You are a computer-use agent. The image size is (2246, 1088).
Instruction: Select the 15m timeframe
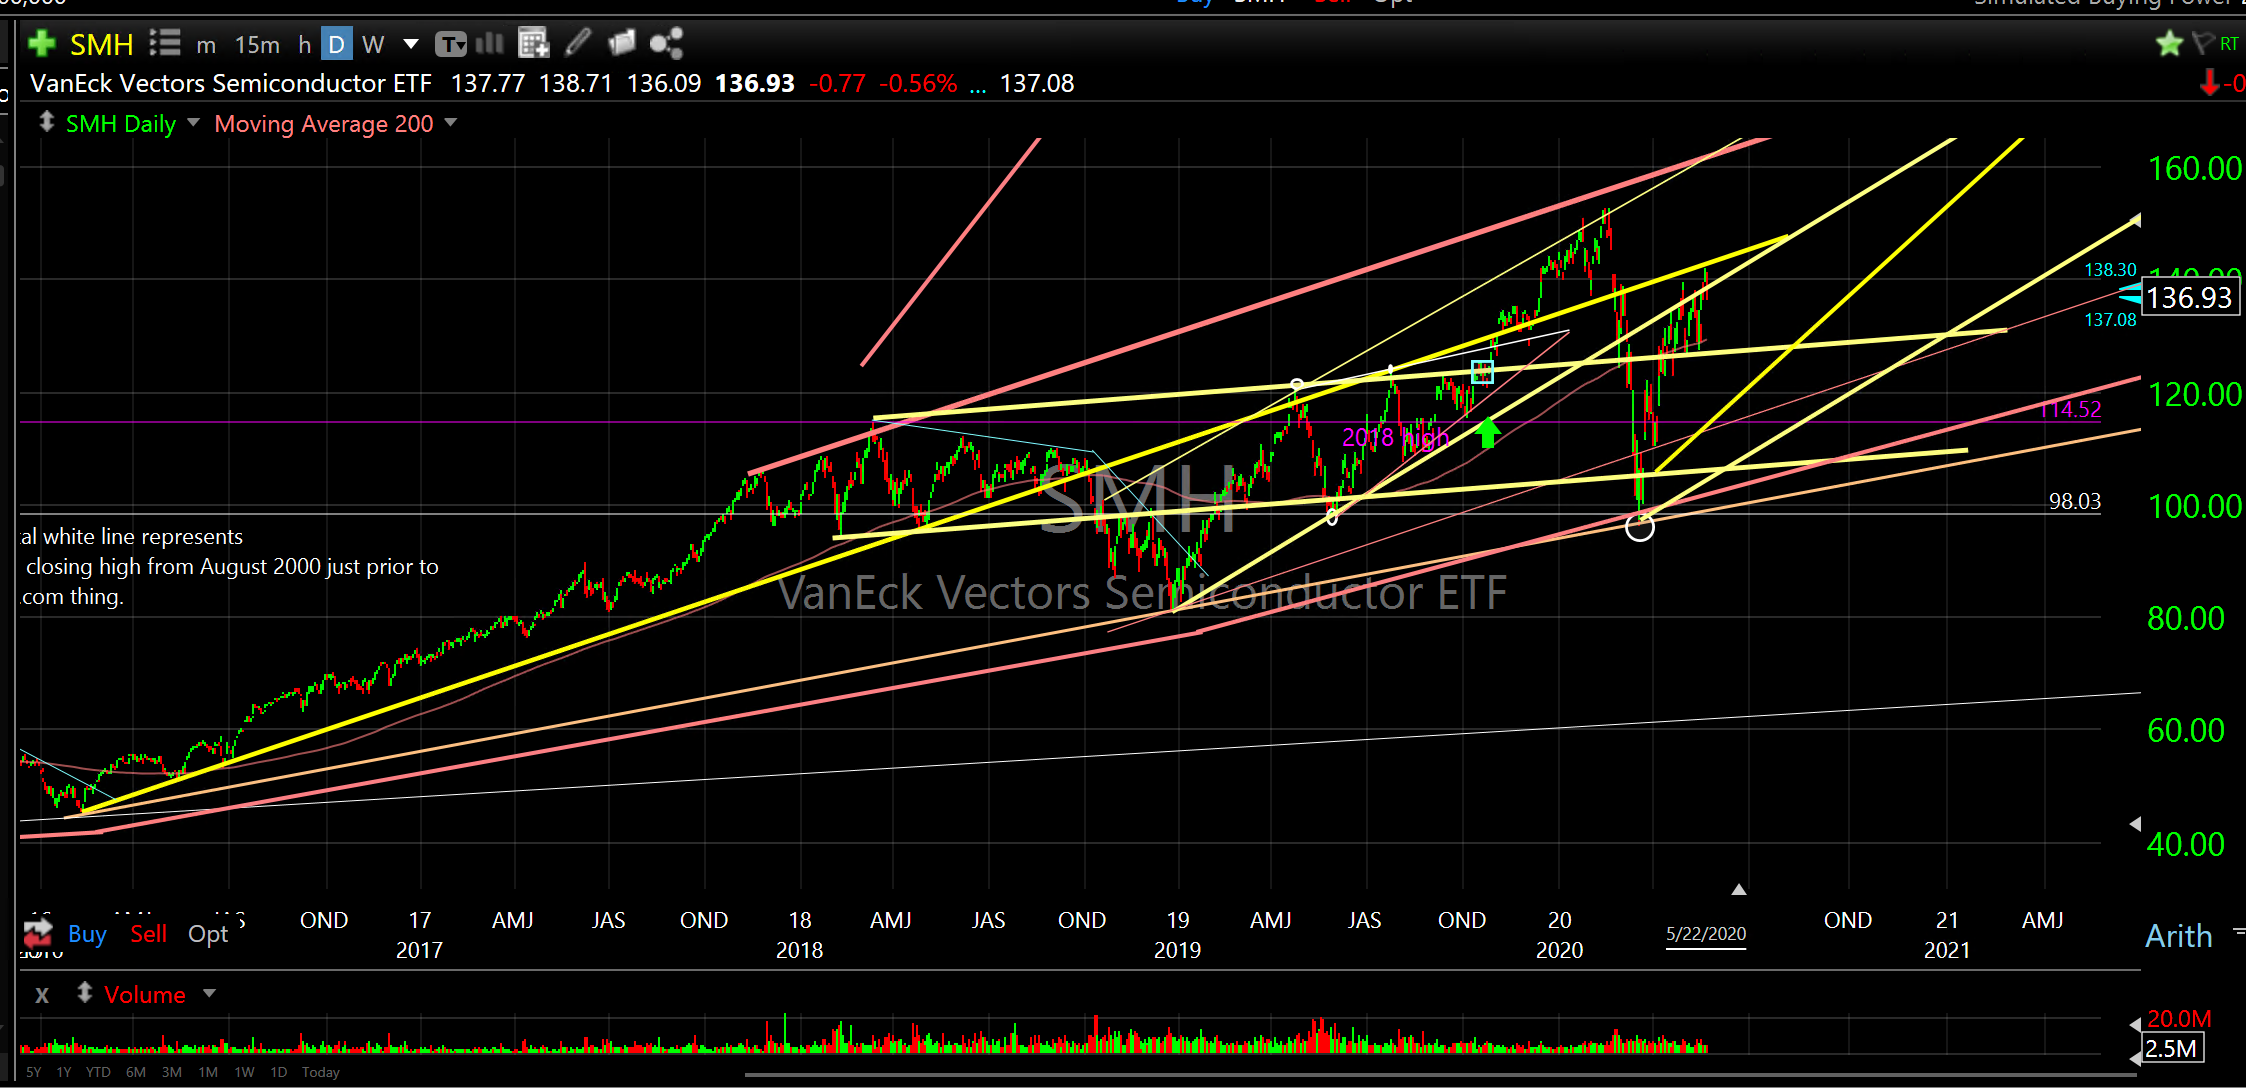tap(257, 44)
